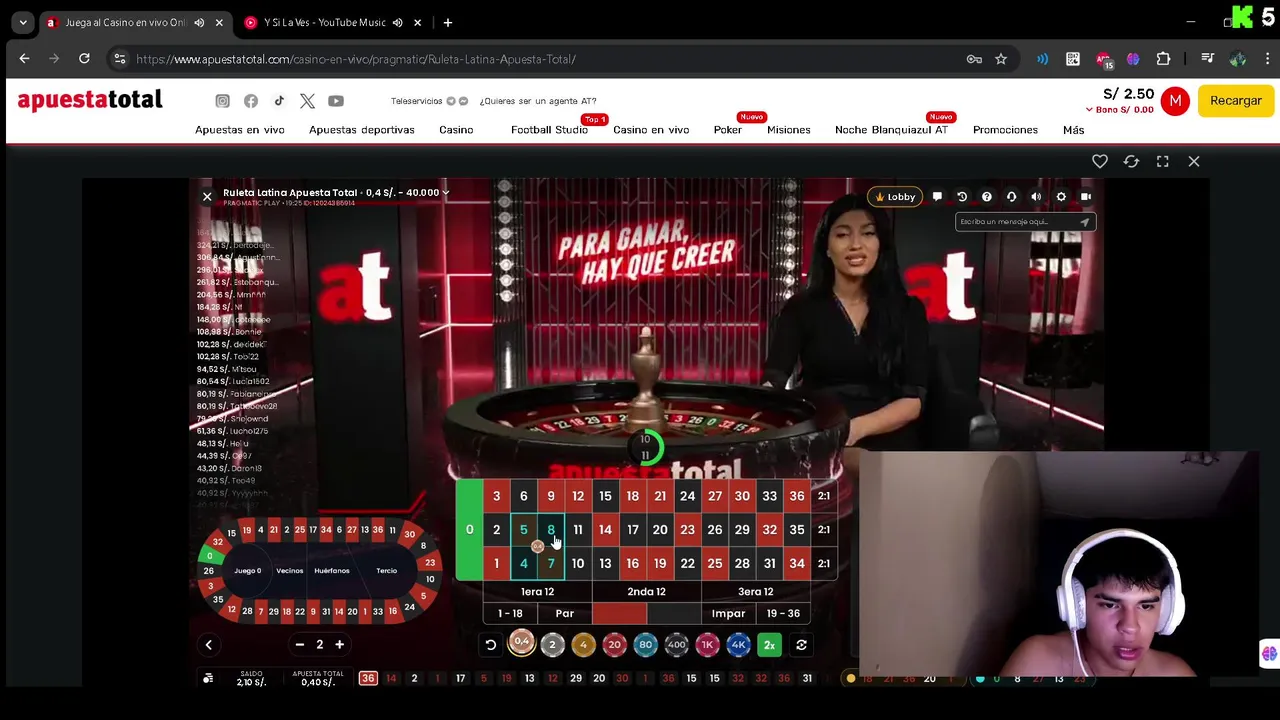
Task: Double the bet with green 2x button
Action: [x=769, y=645]
